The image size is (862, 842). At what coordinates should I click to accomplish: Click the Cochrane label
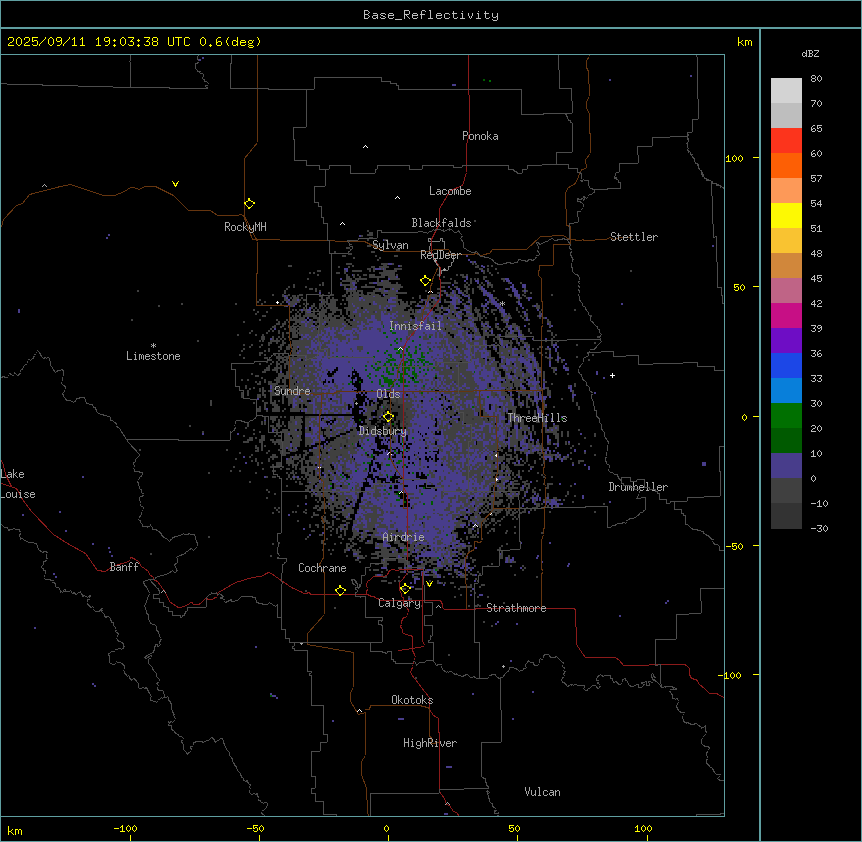tap(322, 568)
